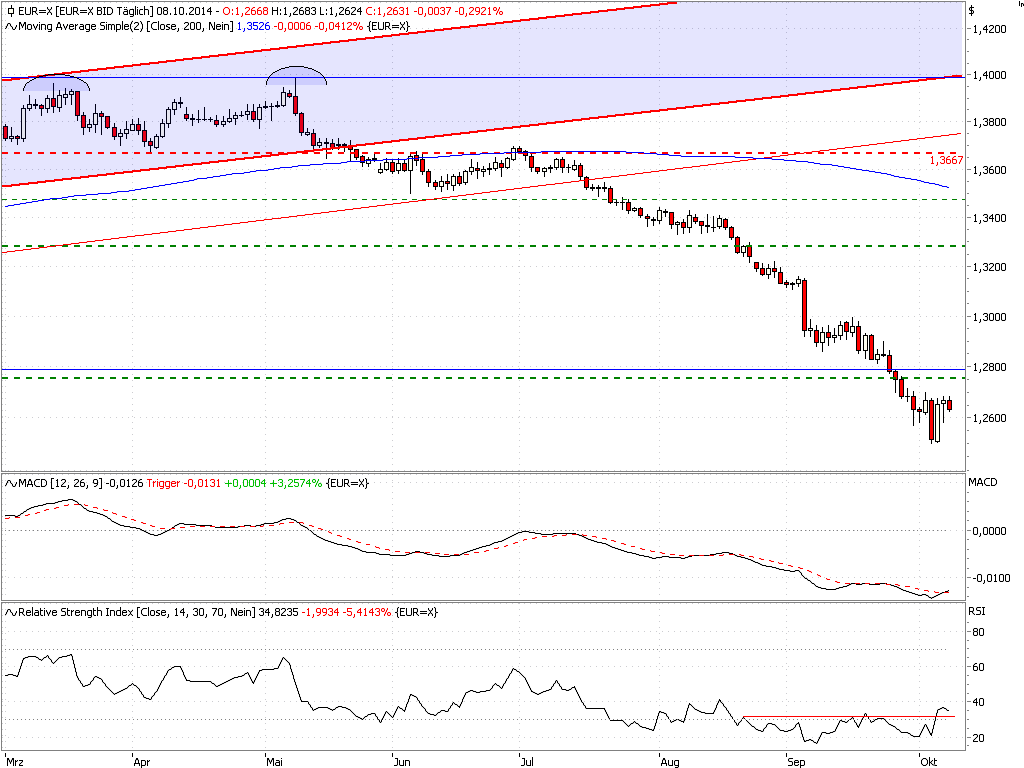Viewport: 1024px width, 768px height.
Task: Select the 'Relative Strength Index' indicator label
Action: point(76,612)
